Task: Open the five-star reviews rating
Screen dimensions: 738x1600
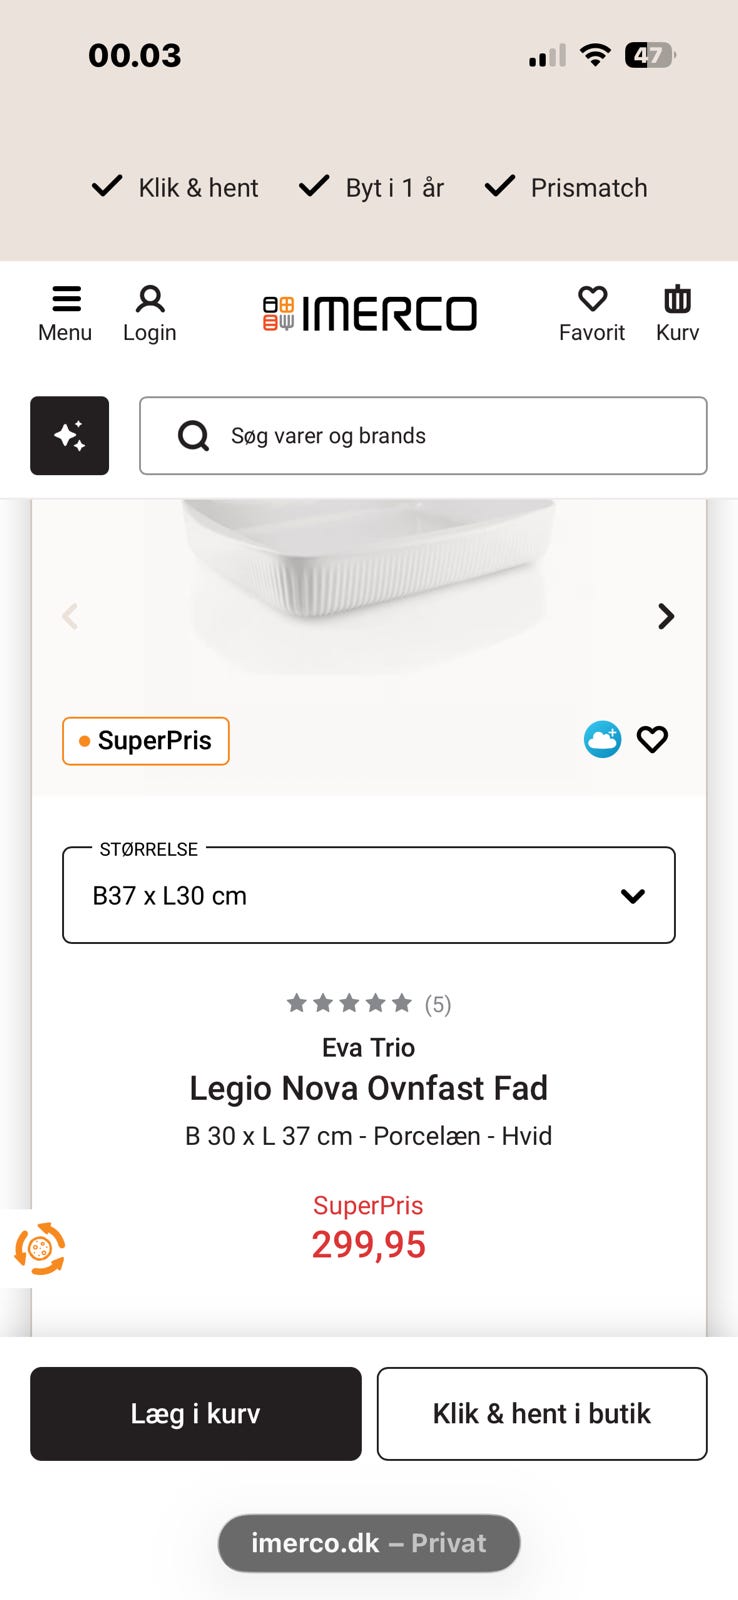Action: pos(368,1004)
